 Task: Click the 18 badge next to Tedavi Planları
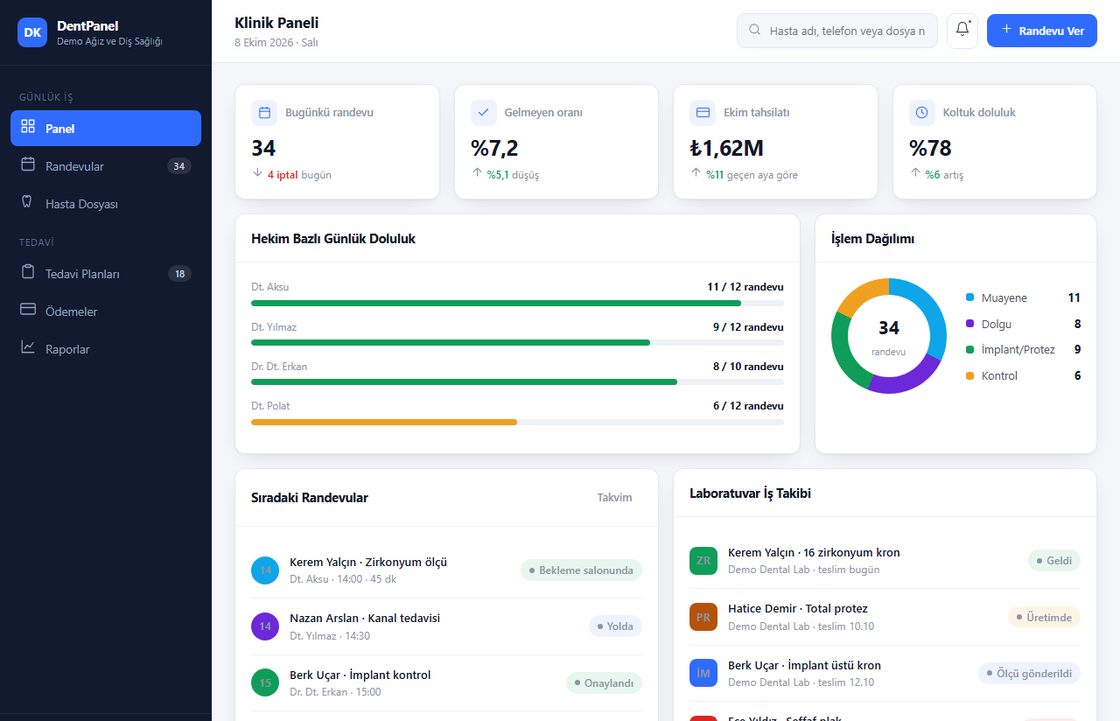[179, 274]
